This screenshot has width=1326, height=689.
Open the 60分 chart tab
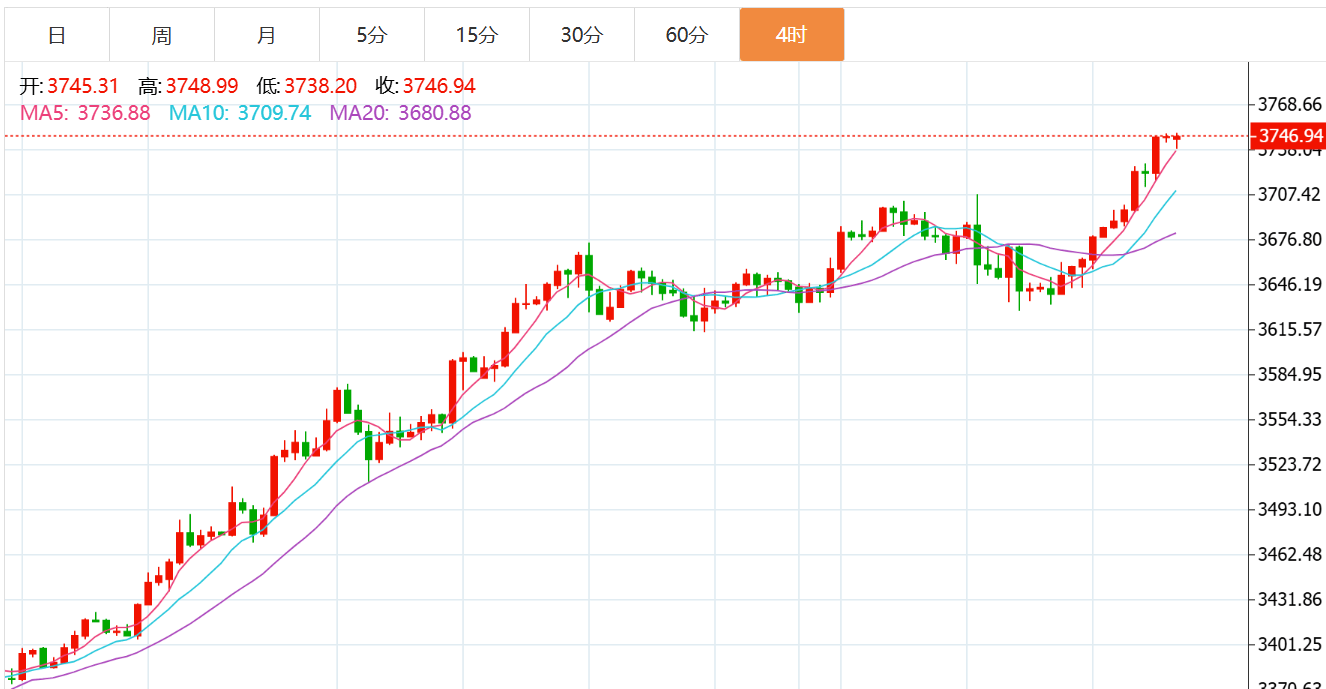tap(687, 35)
